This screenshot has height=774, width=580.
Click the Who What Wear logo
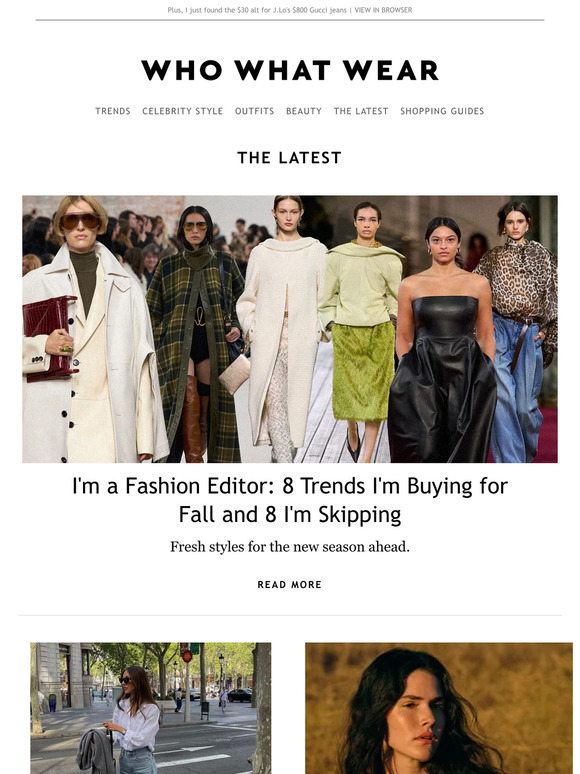click(x=290, y=70)
